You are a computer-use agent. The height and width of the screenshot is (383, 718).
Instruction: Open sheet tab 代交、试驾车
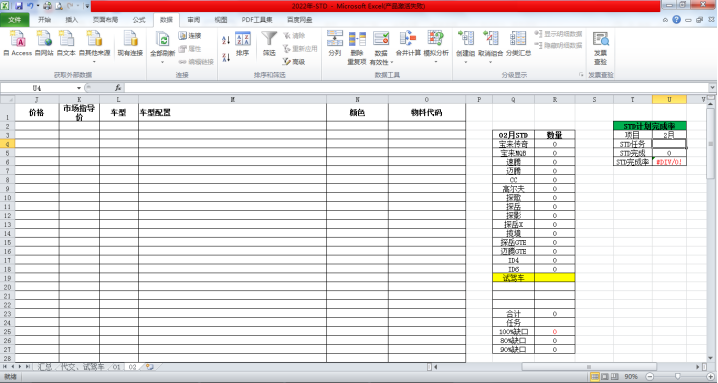(83, 367)
